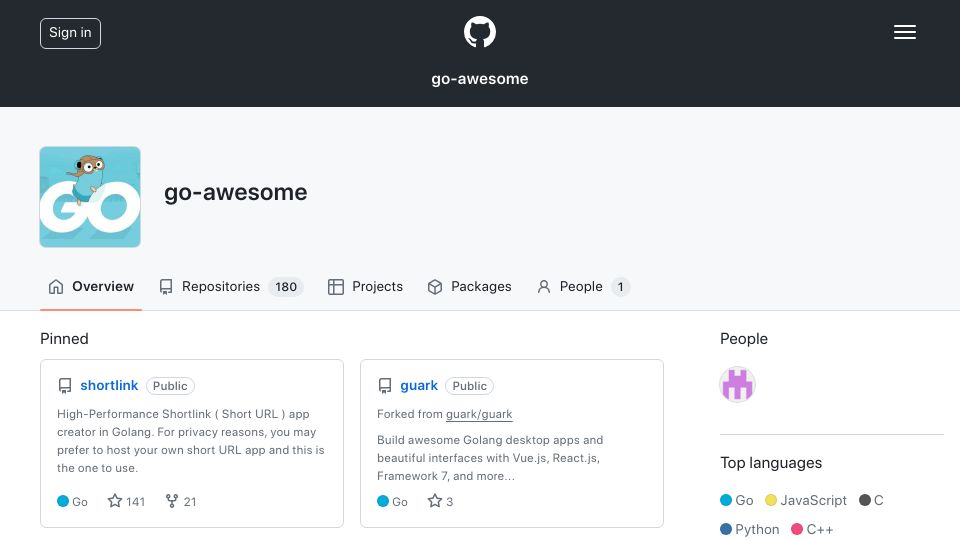This screenshot has width=960, height=540.
Task: Click the shortlink description text
Action: 190,441
